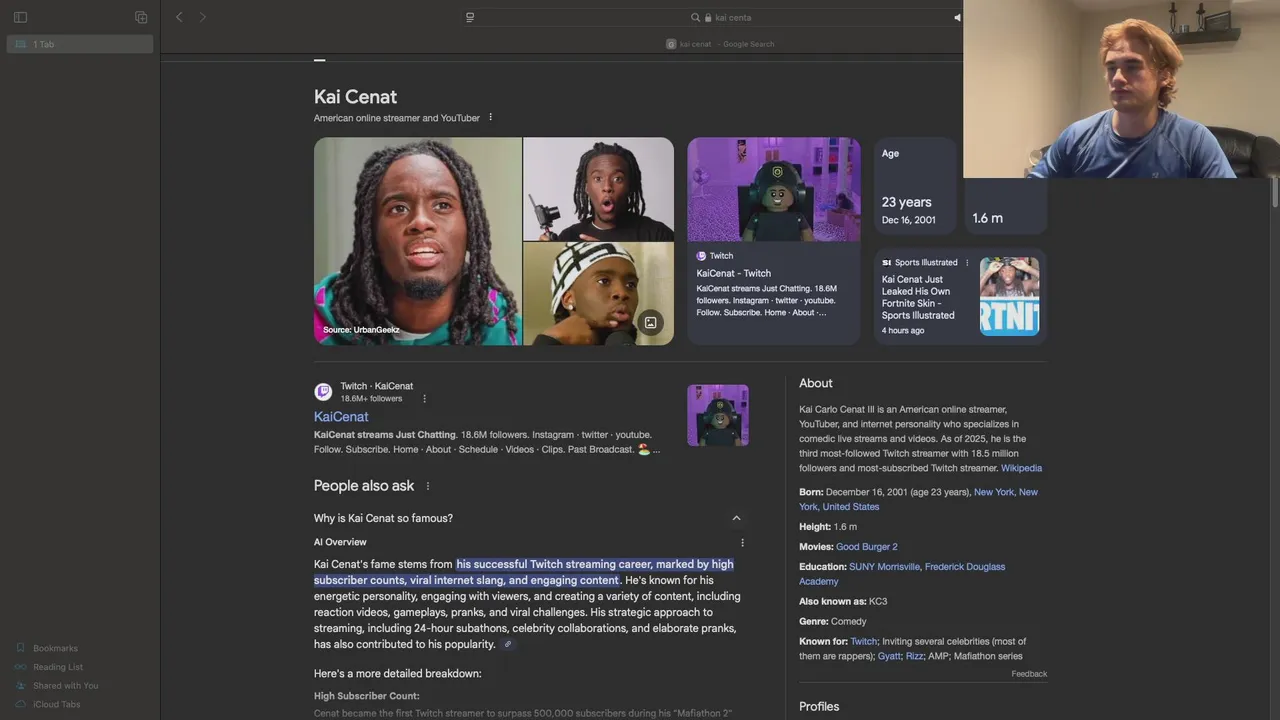The height and width of the screenshot is (720, 1280).
Task: Click the '18.6M+ followers' text under Twitch
Action: pos(371,399)
